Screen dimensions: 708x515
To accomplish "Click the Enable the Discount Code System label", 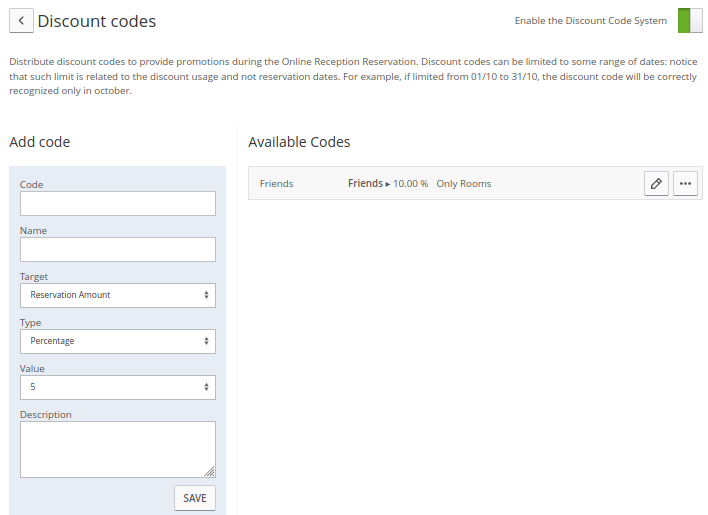I will (x=590, y=21).
